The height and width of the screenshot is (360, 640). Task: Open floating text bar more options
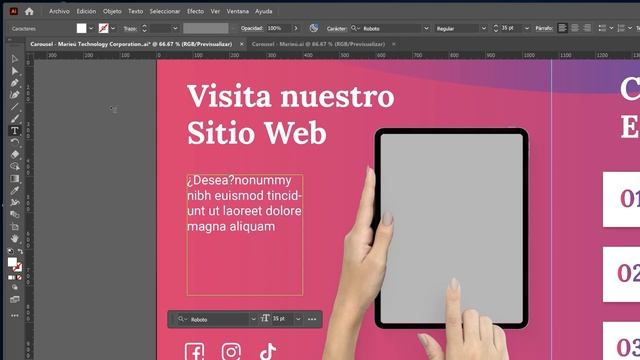tap(312, 319)
